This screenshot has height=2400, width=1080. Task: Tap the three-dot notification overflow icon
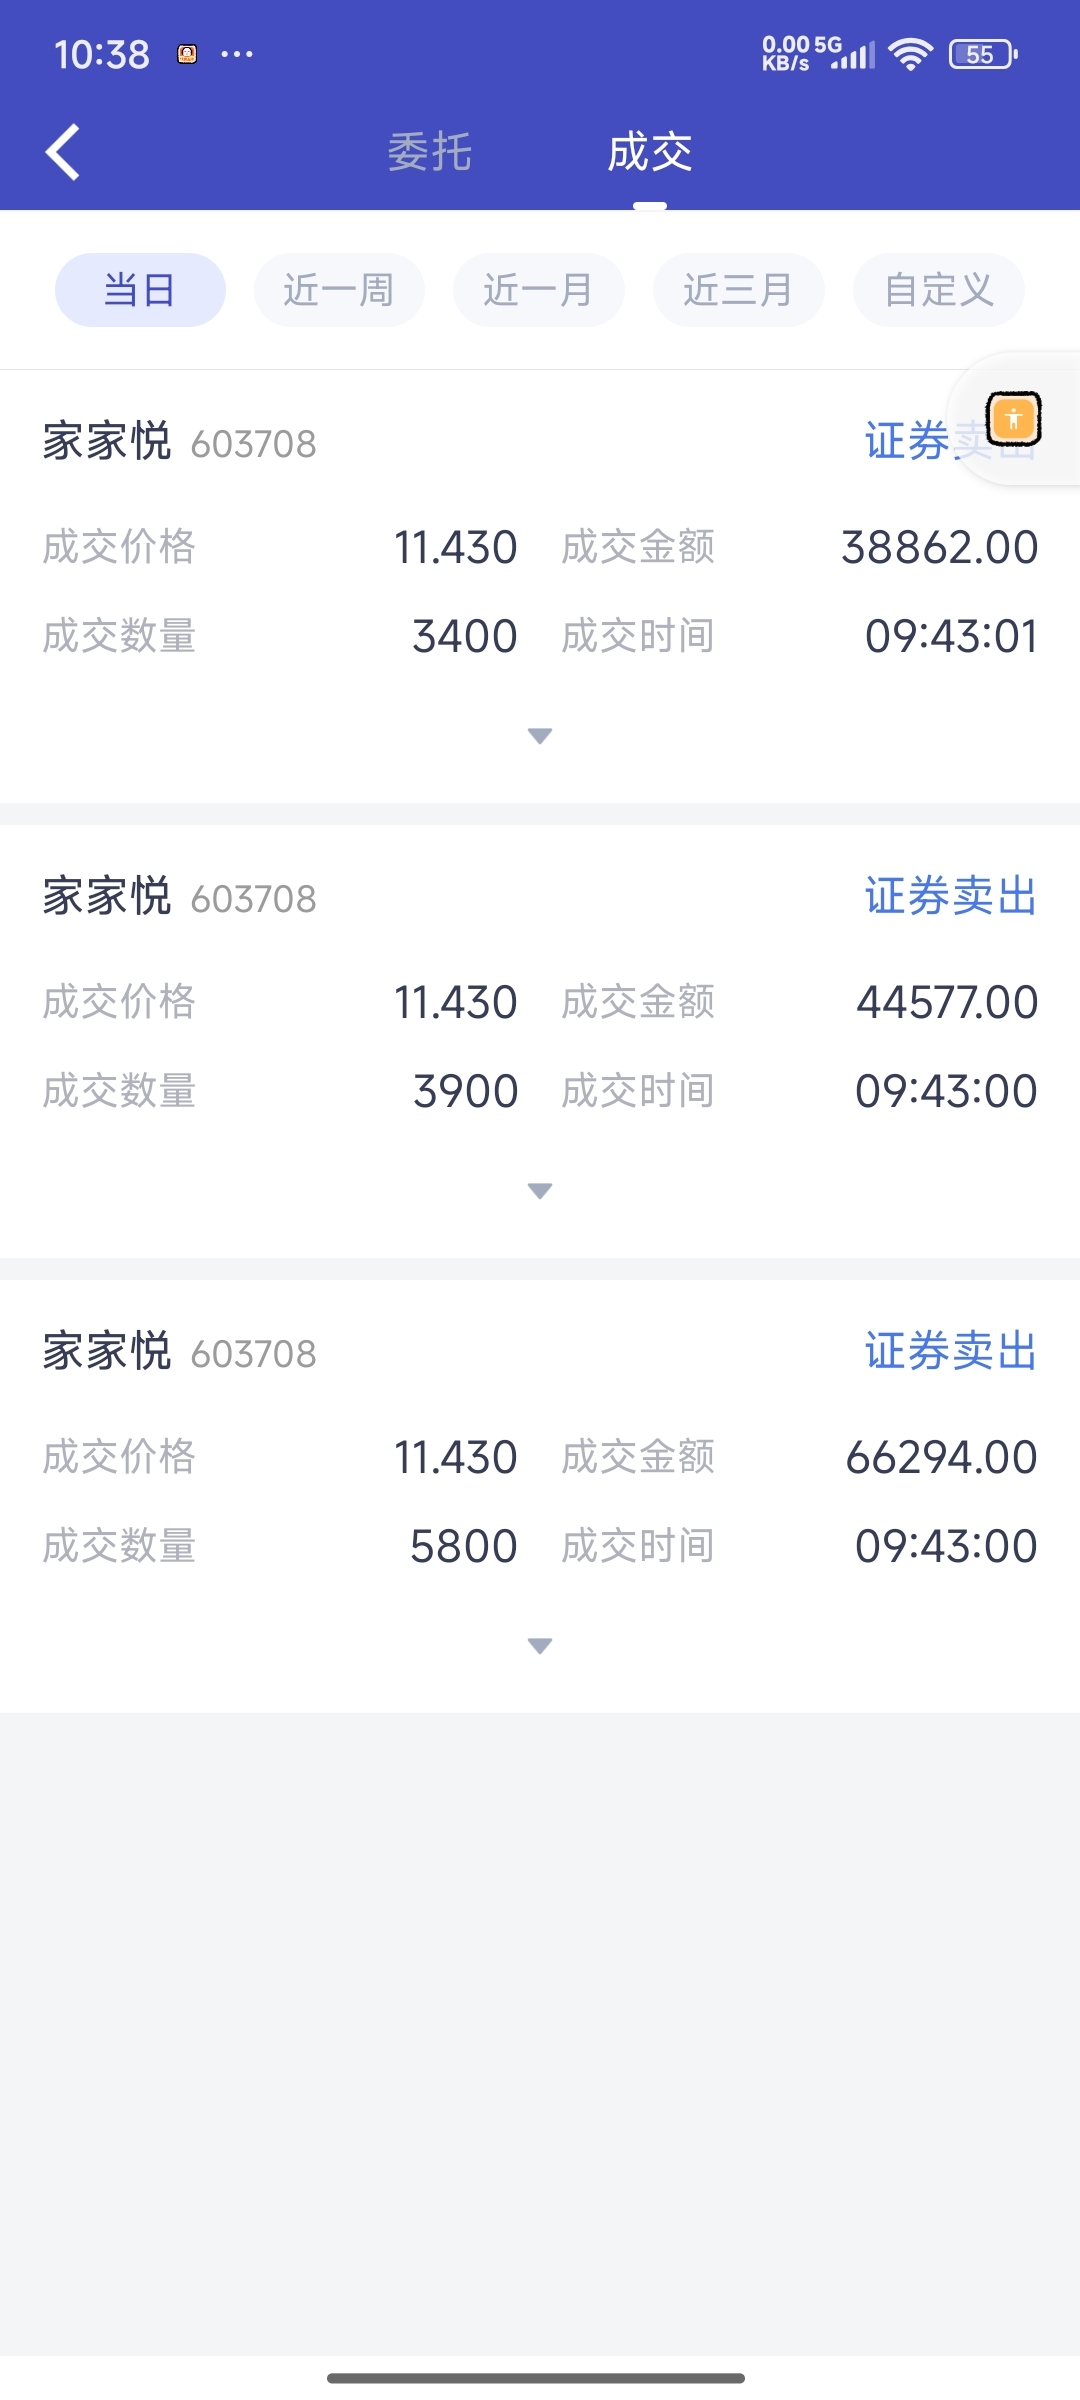pos(237,54)
